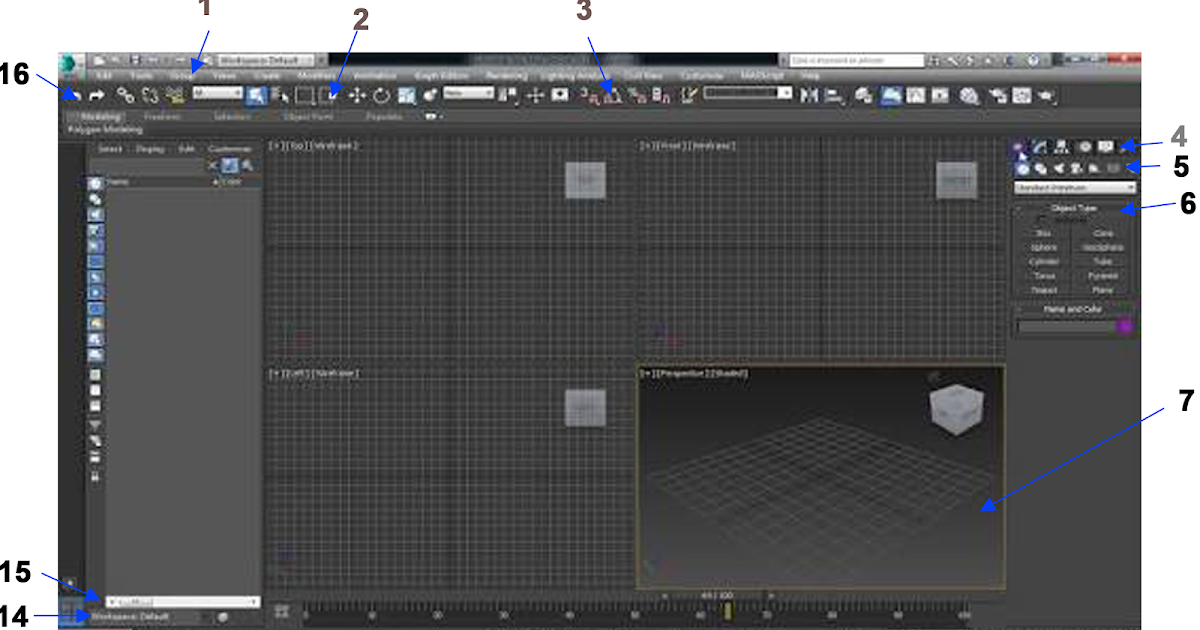Open the Customize menu
The height and width of the screenshot is (630, 1200).
pos(701,76)
